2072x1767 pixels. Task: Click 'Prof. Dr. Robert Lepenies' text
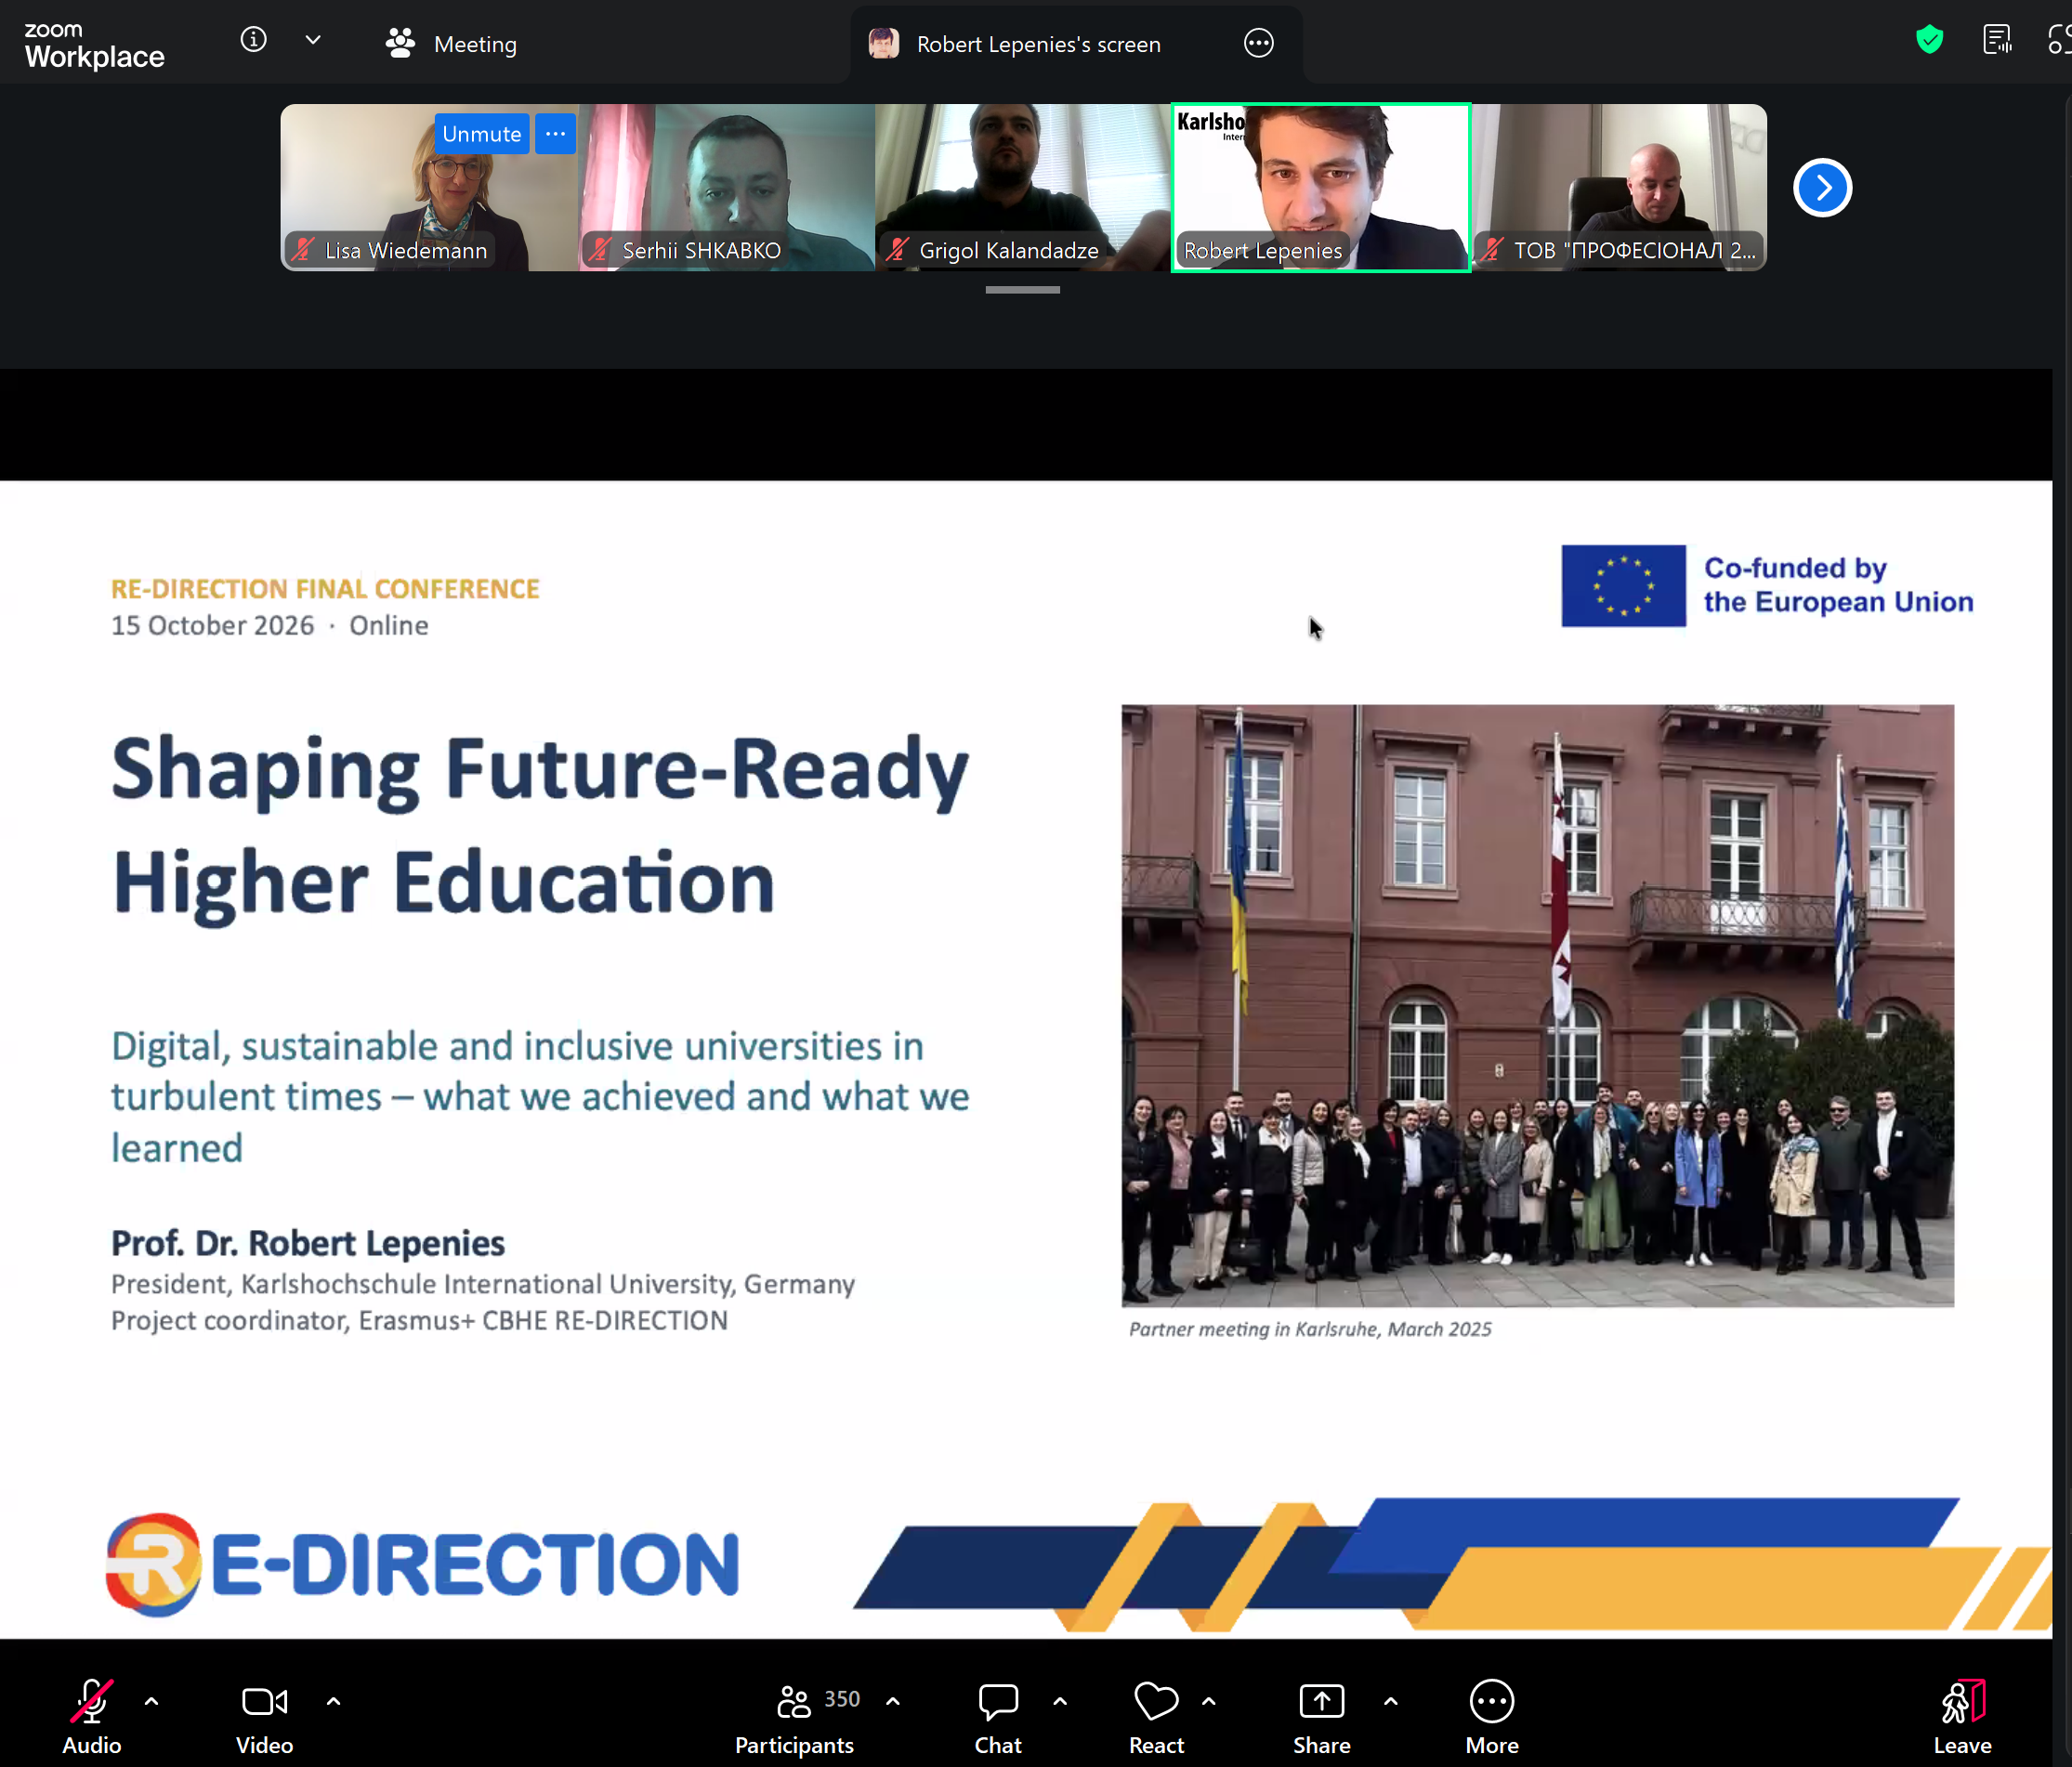(308, 1243)
